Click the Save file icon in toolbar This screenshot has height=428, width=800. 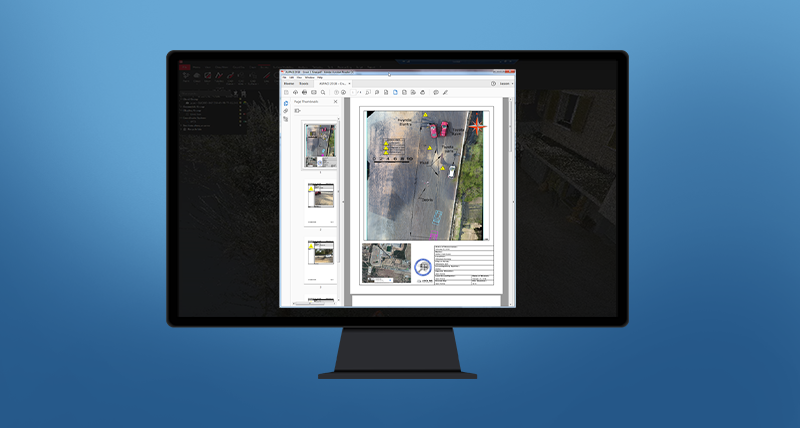(x=286, y=92)
